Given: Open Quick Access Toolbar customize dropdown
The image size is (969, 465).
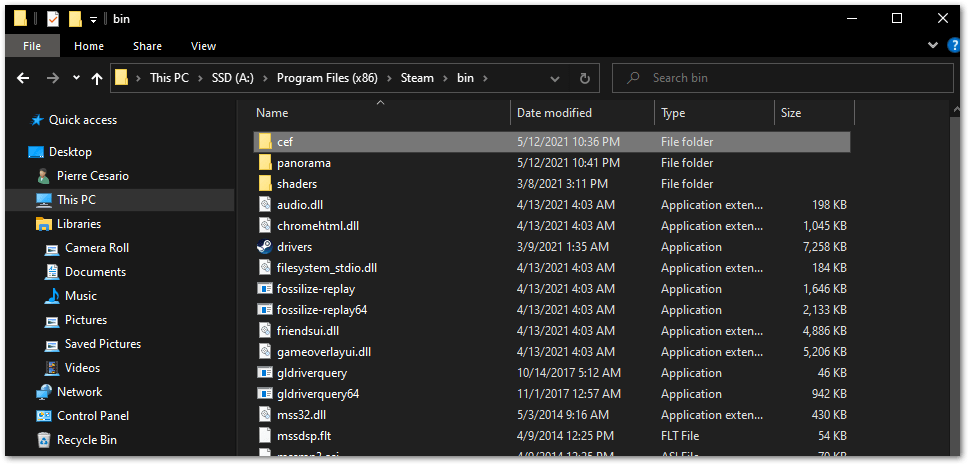Looking at the screenshot, I should [93, 20].
